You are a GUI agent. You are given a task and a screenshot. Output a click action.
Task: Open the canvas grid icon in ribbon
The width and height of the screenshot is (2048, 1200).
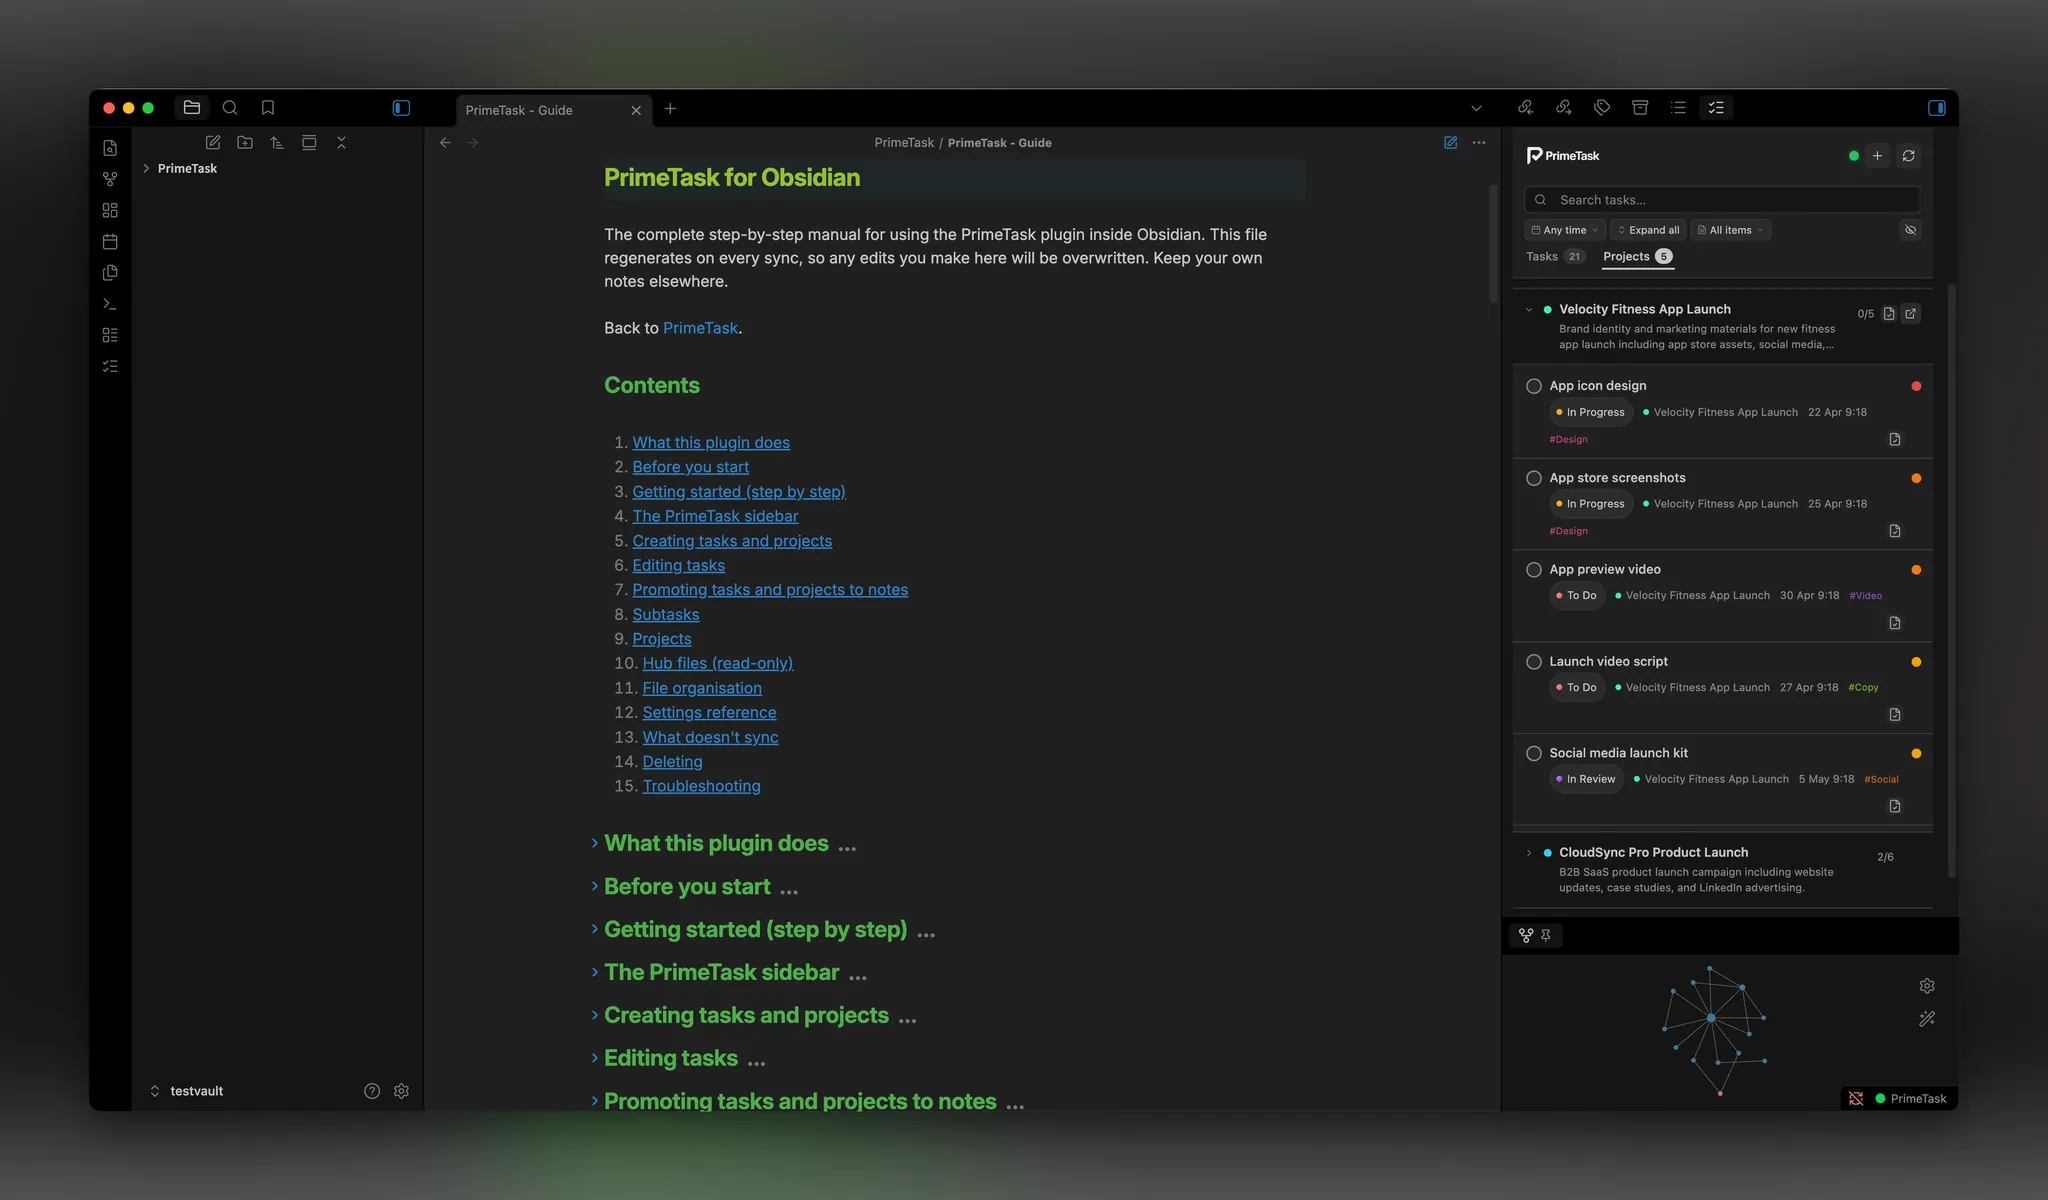pos(110,210)
